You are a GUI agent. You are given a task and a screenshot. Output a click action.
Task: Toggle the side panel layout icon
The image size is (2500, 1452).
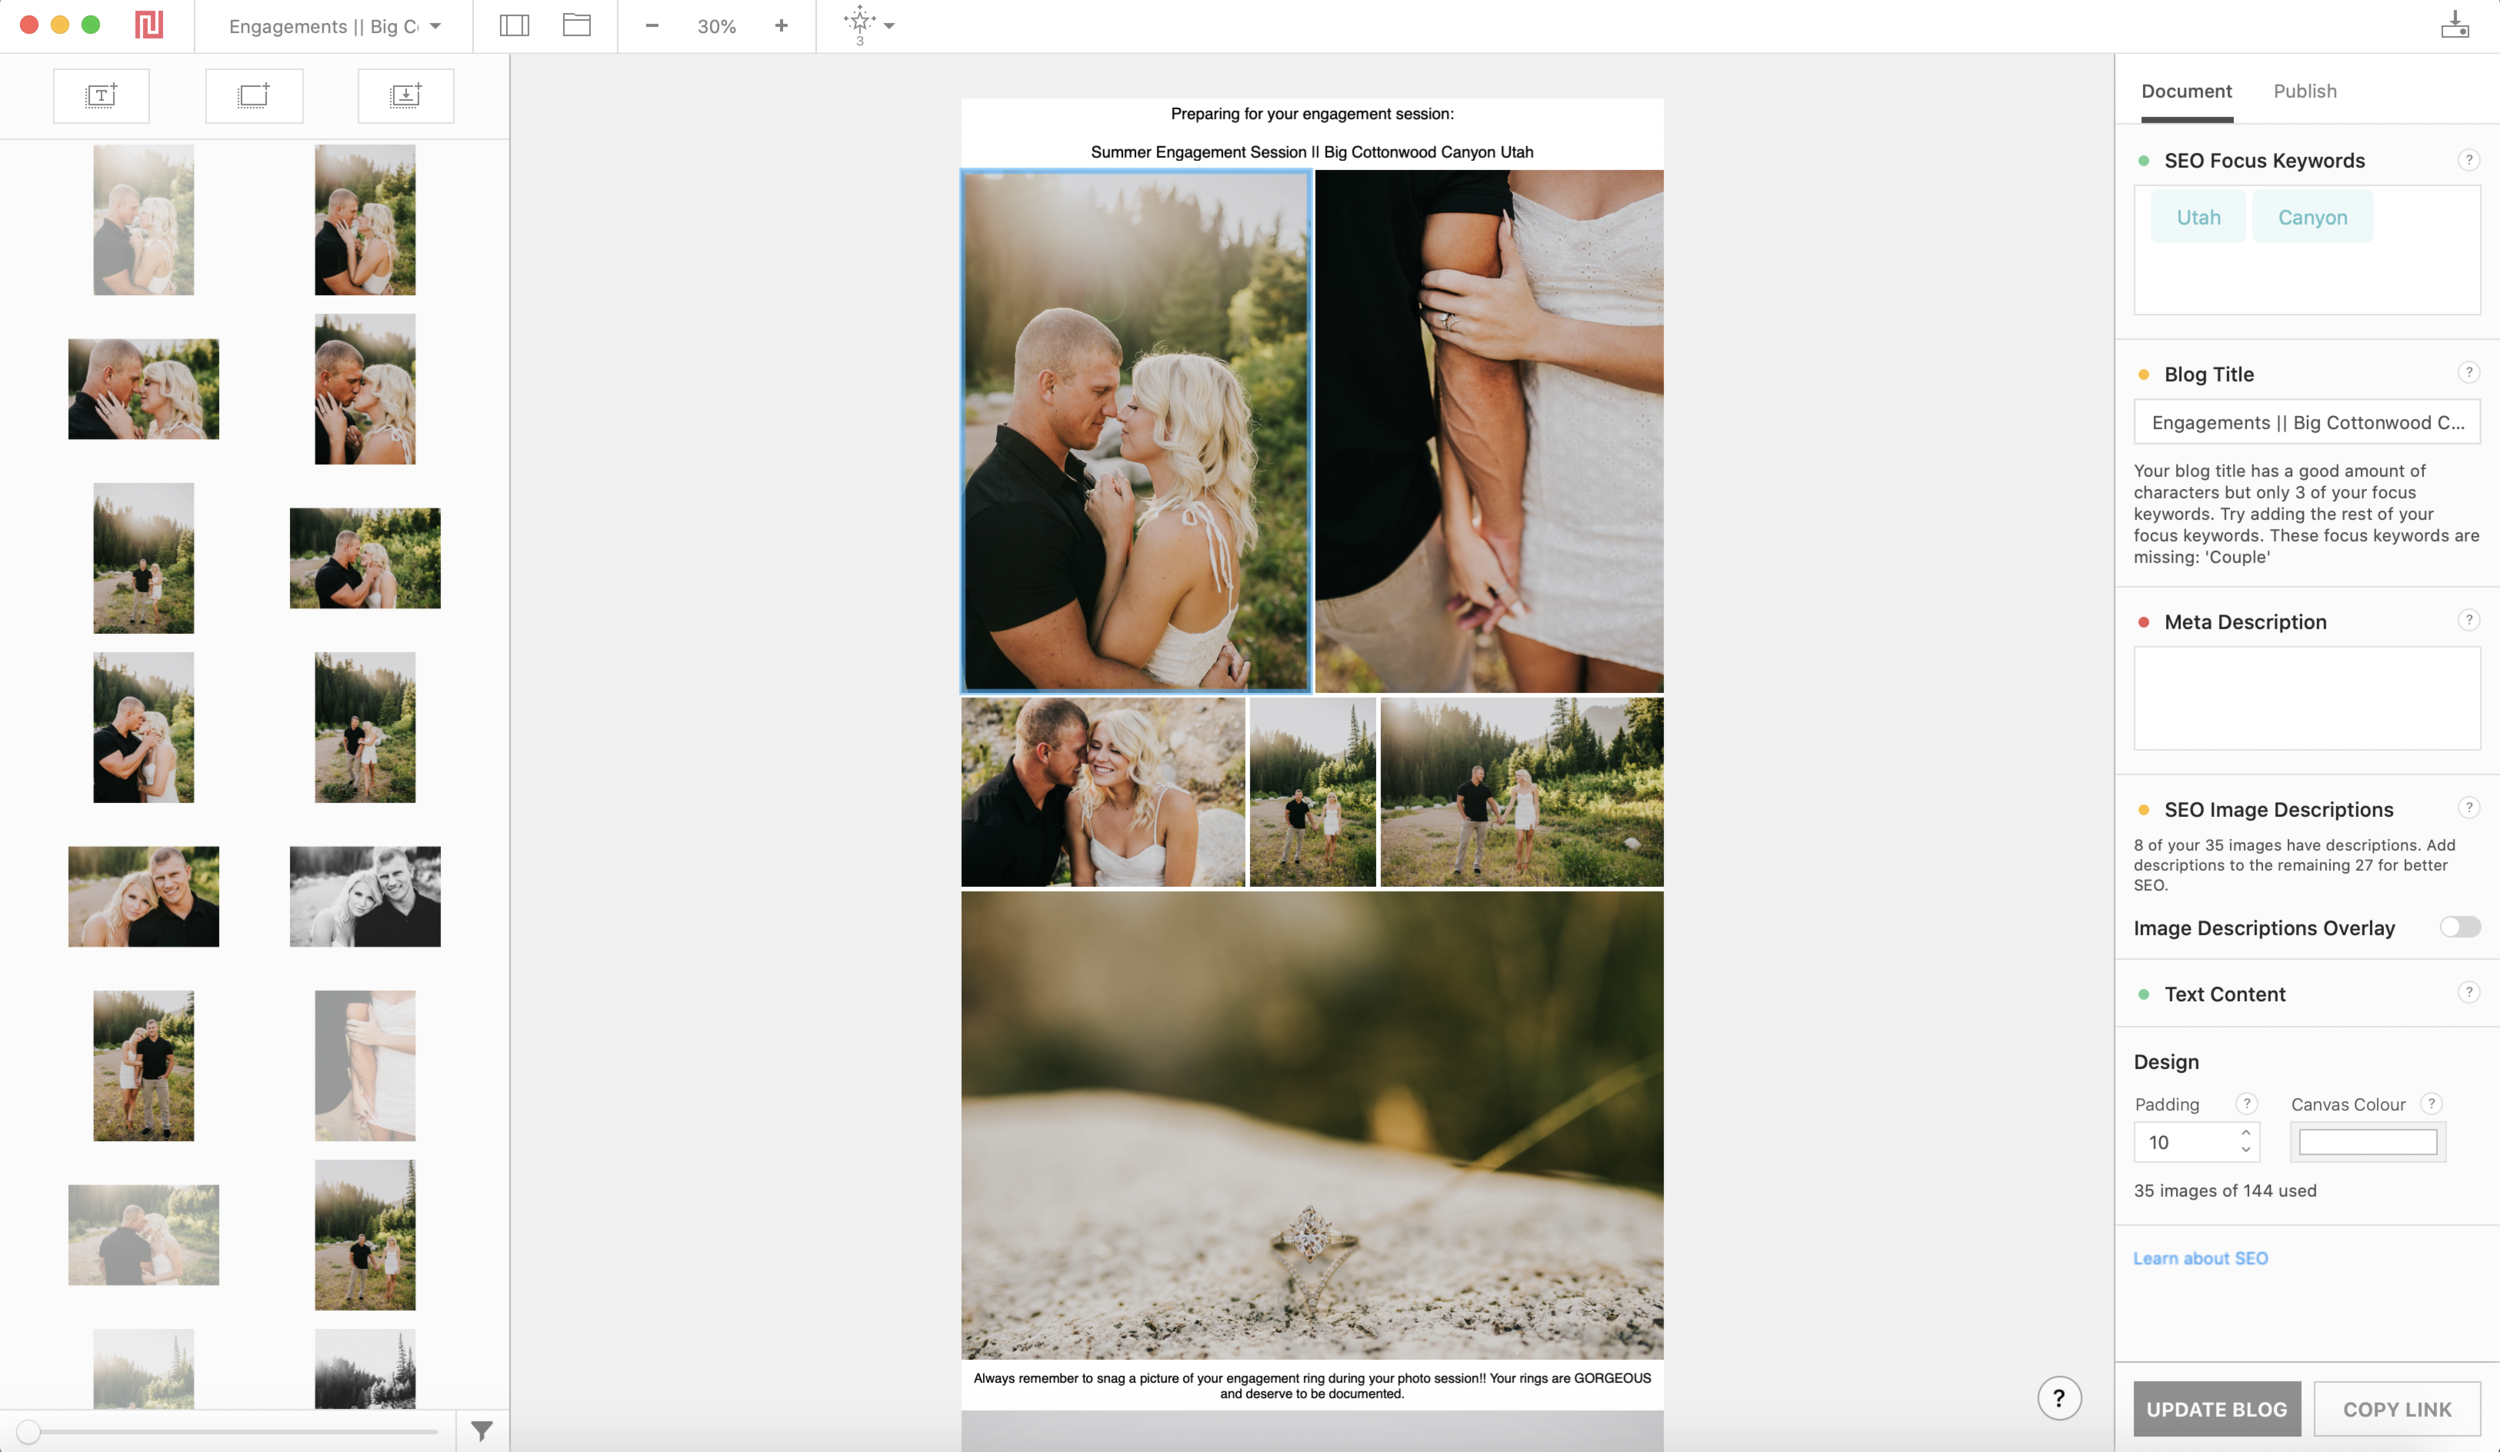pyautogui.click(x=514, y=26)
